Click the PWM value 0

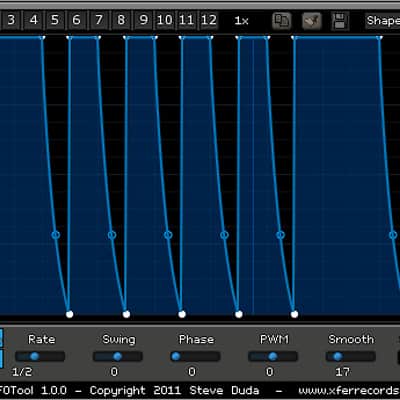(269, 372)
